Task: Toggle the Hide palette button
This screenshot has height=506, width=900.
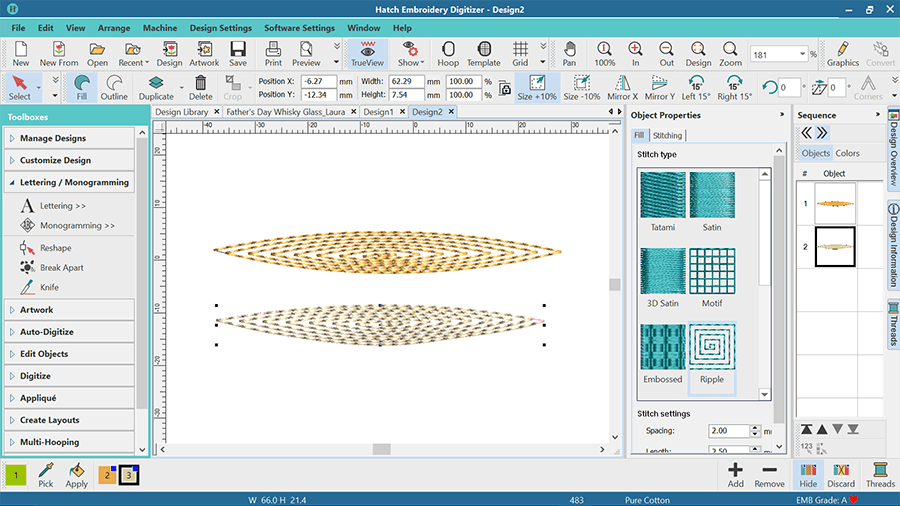Action: pyautogui.click(x=806, y=475)
